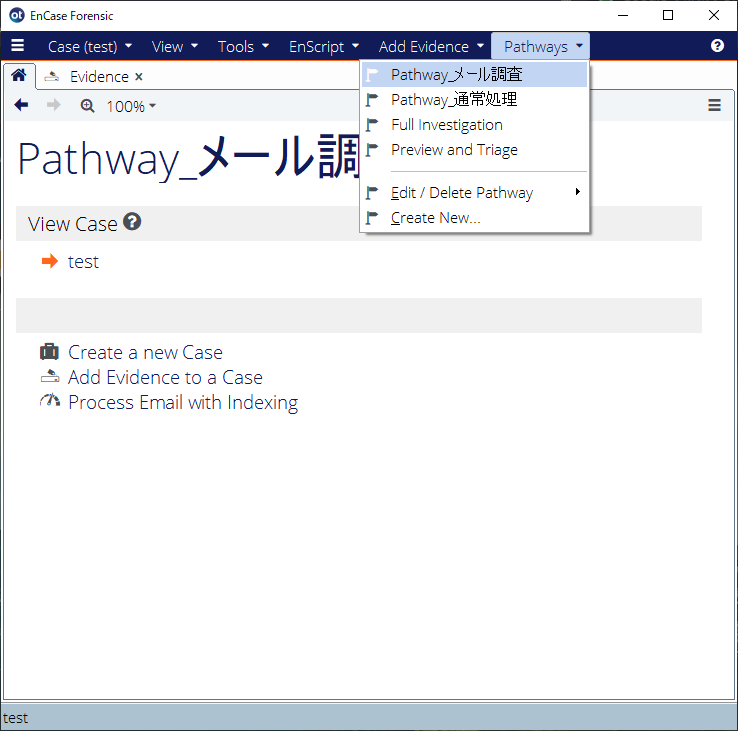Click the submenu arrow of Edit / Delete Pathway

[578, 192]
